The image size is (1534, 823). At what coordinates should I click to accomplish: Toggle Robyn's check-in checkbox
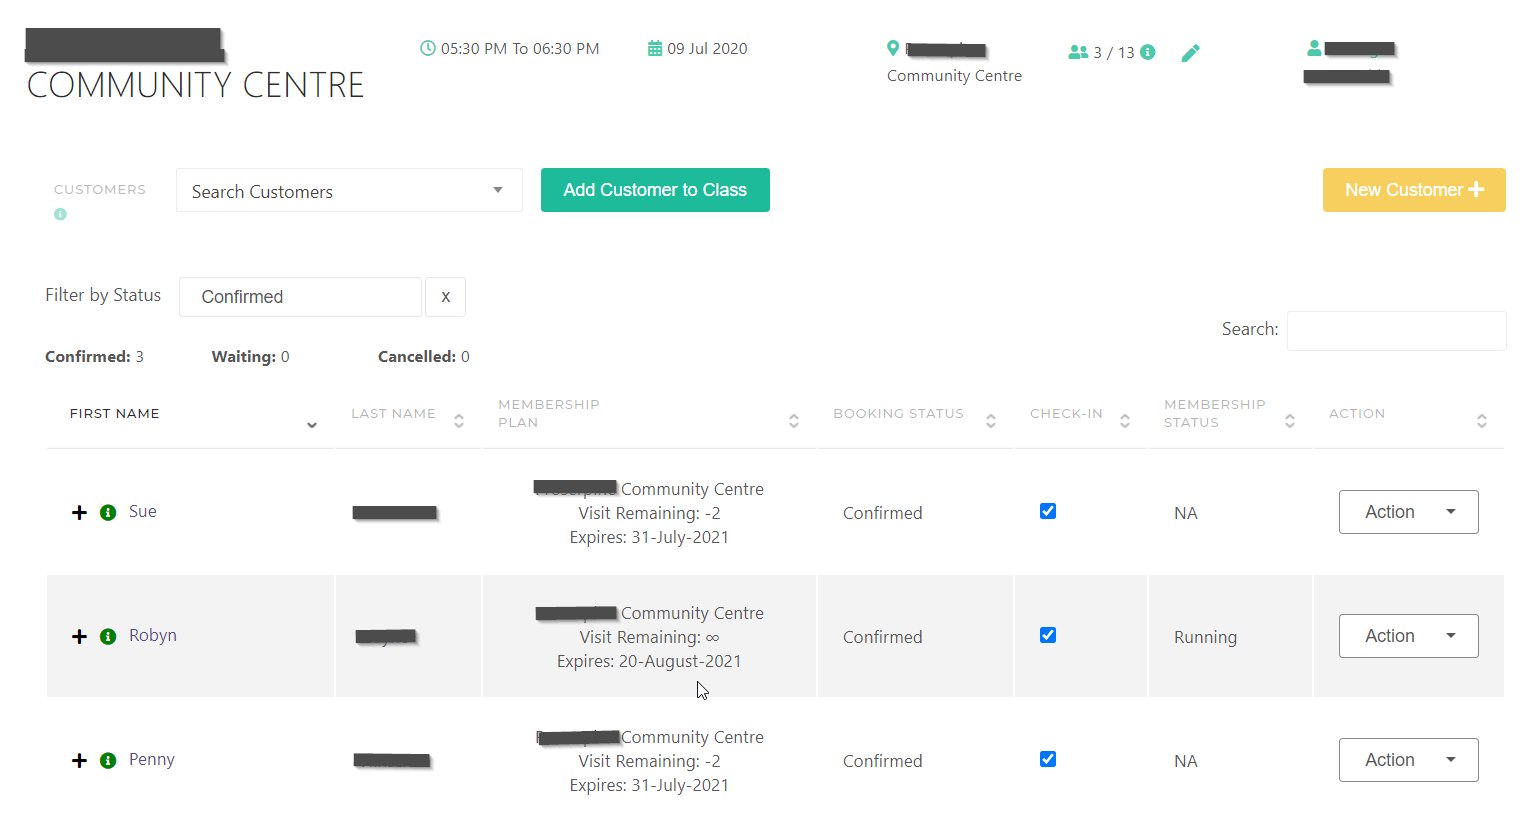click(x=1048, y=635)
